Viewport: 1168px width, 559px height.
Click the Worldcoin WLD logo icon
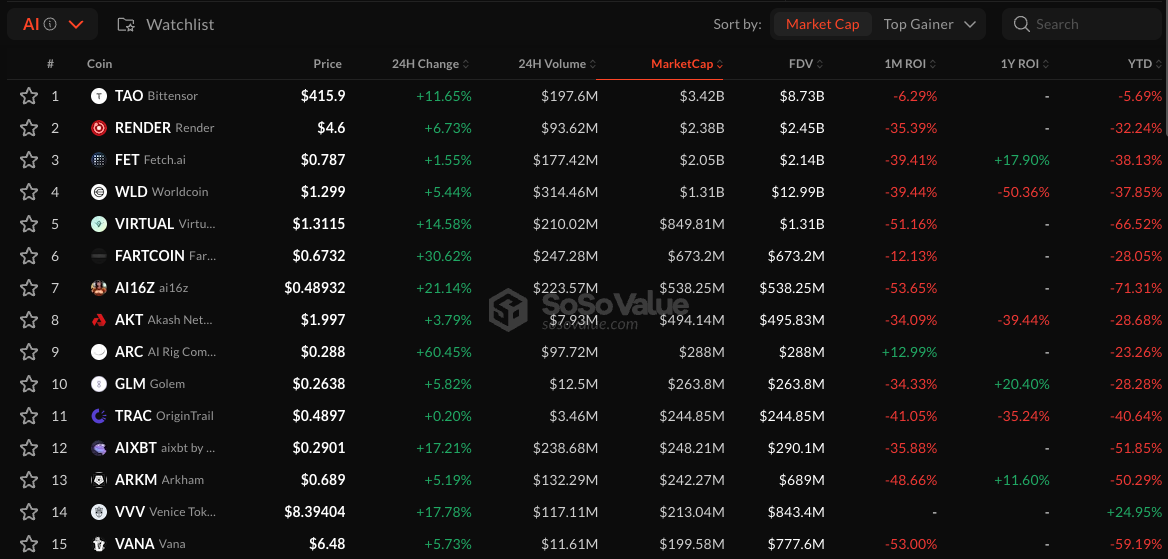pos(99,192)
